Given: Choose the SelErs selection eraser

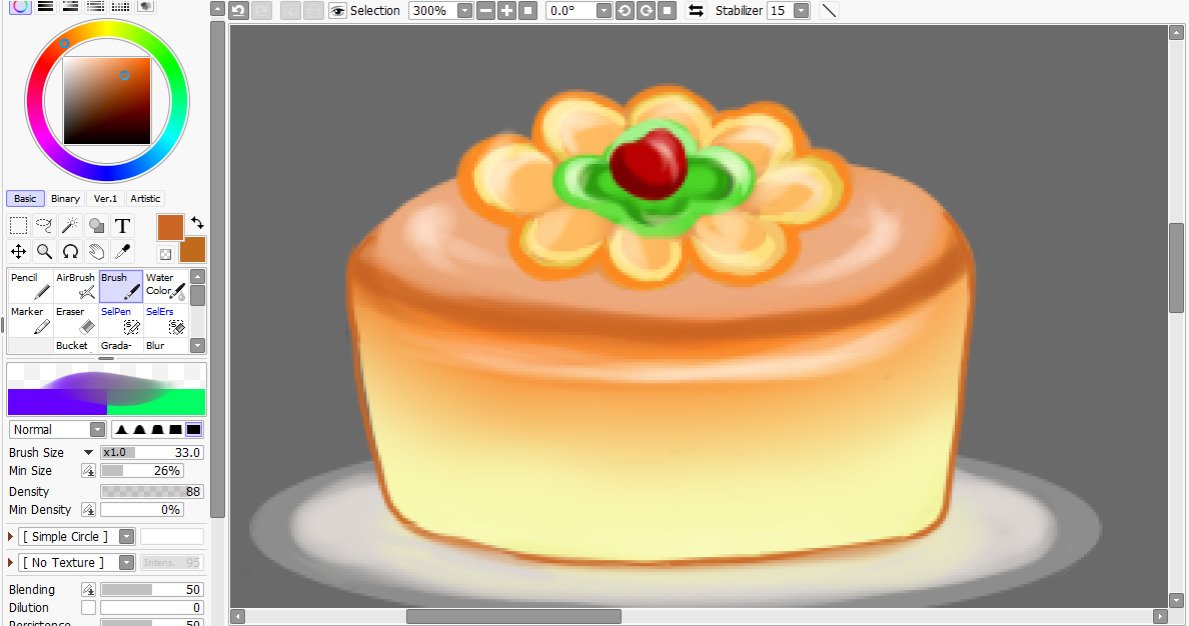Looking at the screenshot, I should 165,321.
